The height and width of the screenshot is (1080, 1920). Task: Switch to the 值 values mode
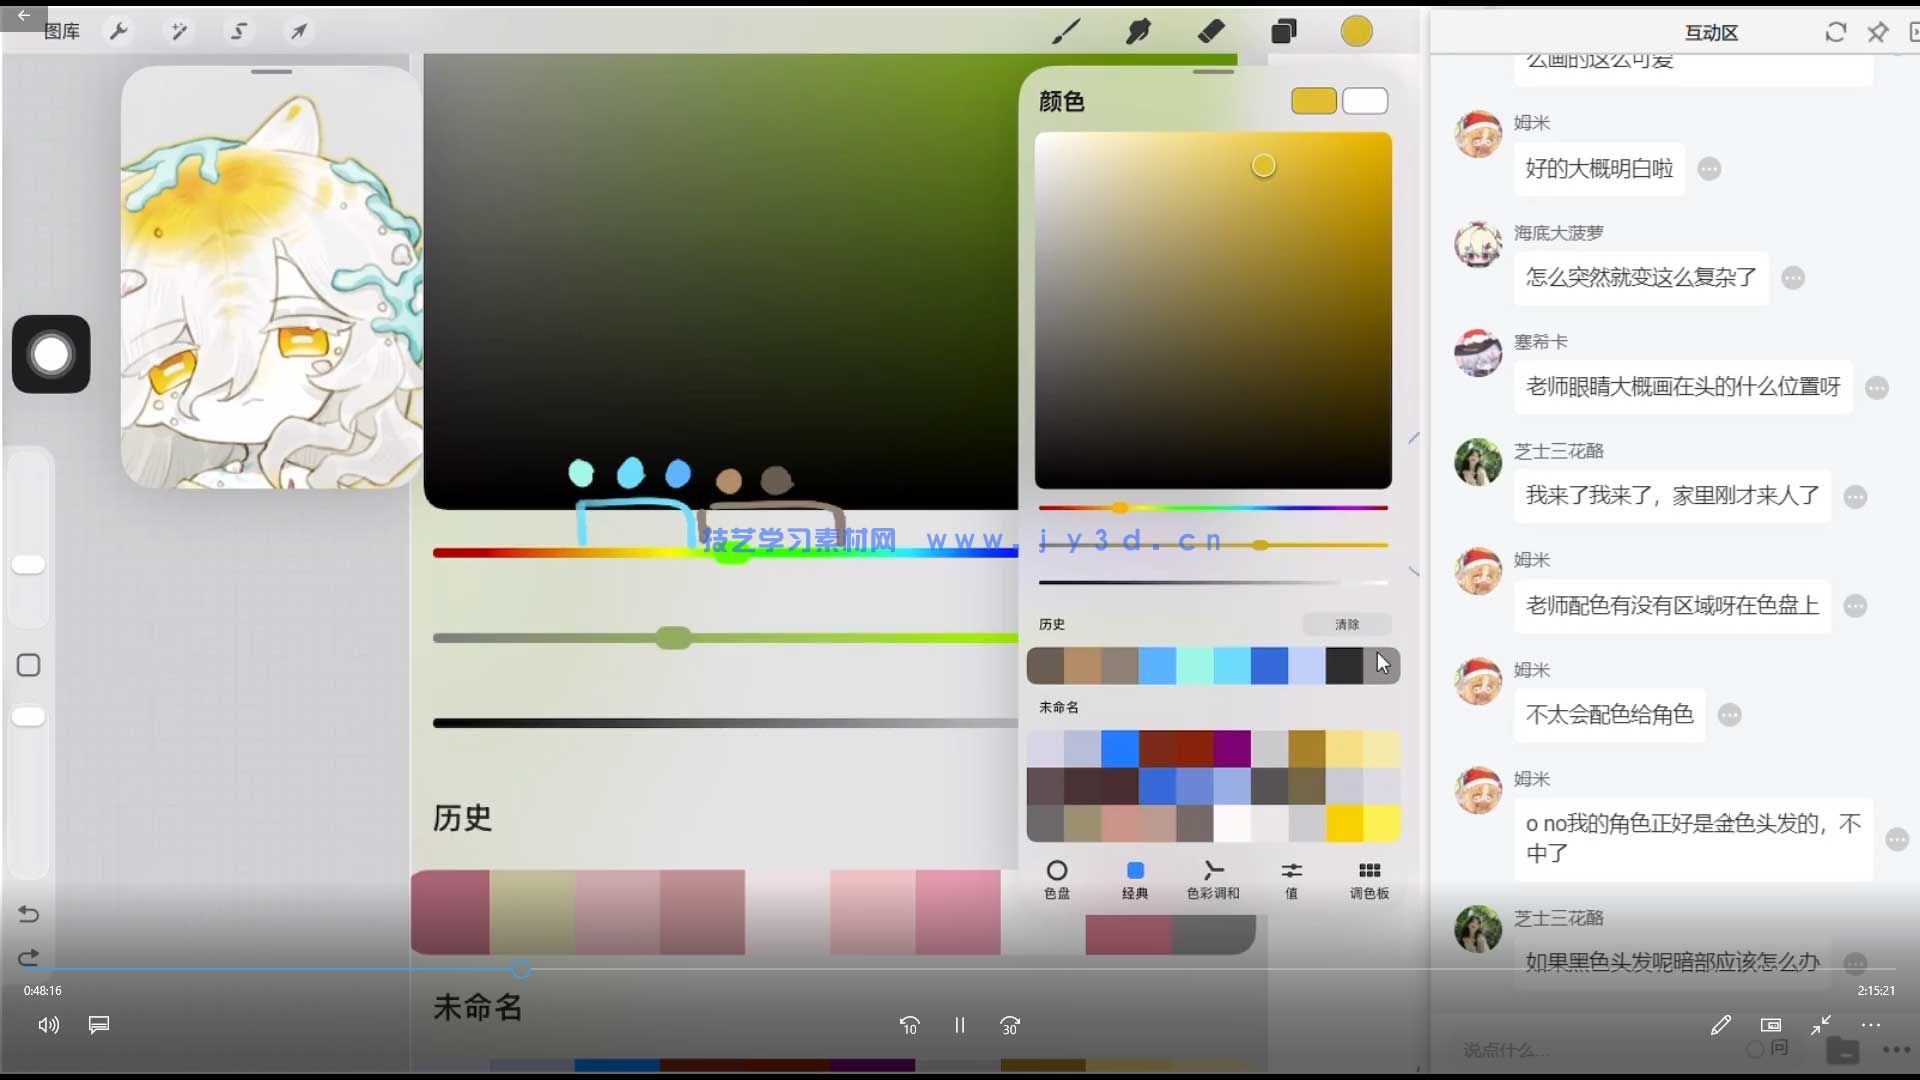click(1291, 880)
